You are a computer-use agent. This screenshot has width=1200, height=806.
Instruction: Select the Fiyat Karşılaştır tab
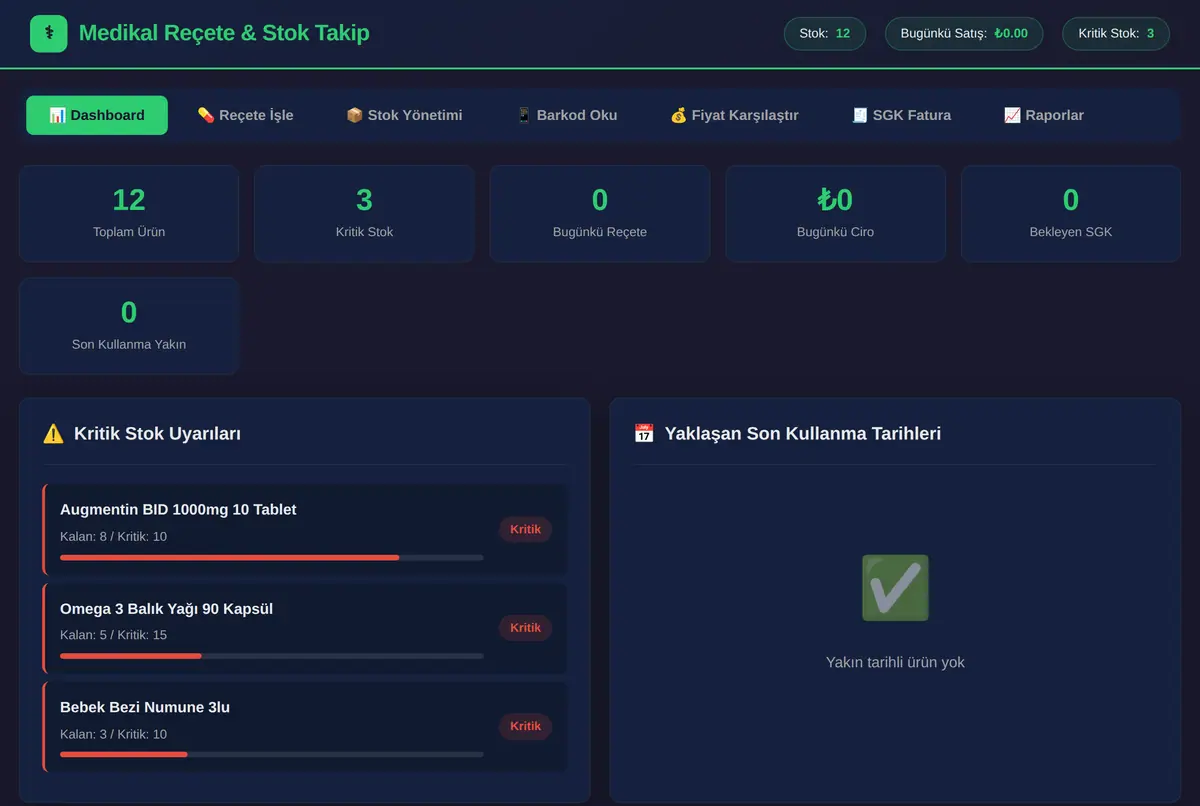tap(734, 115)
